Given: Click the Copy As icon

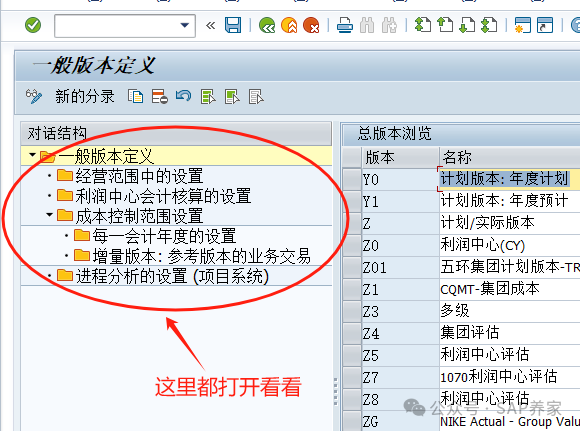Looking at the screenshot, I should [x=135, y=97].
